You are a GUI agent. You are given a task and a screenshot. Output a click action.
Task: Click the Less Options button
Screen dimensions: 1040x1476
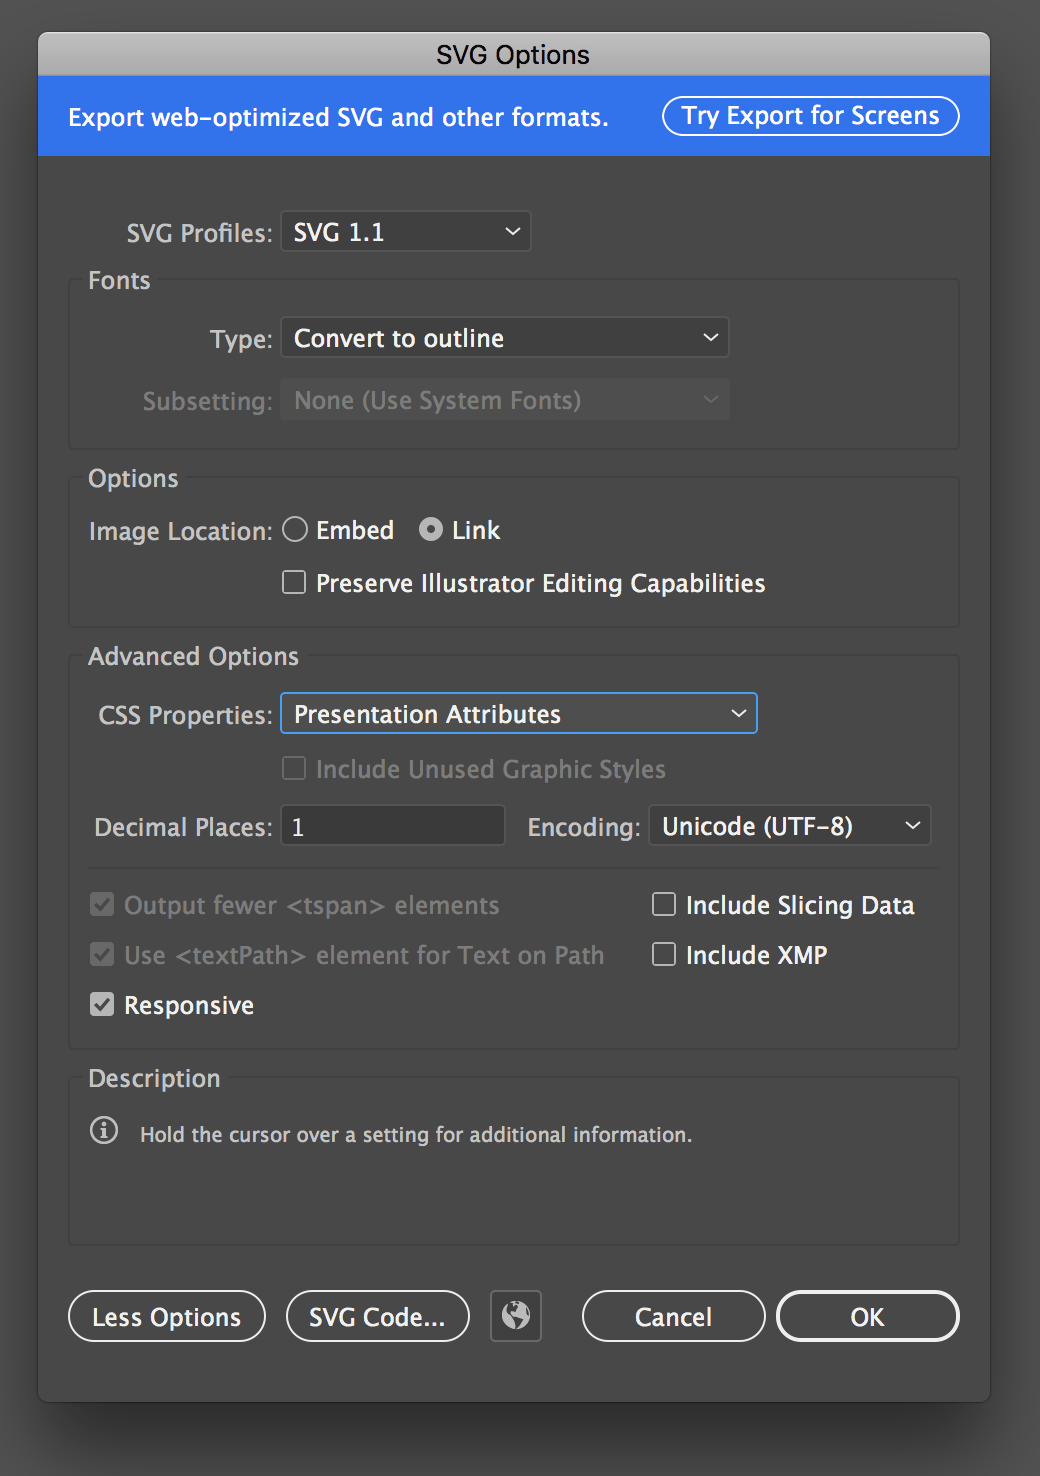point(166,1316)
